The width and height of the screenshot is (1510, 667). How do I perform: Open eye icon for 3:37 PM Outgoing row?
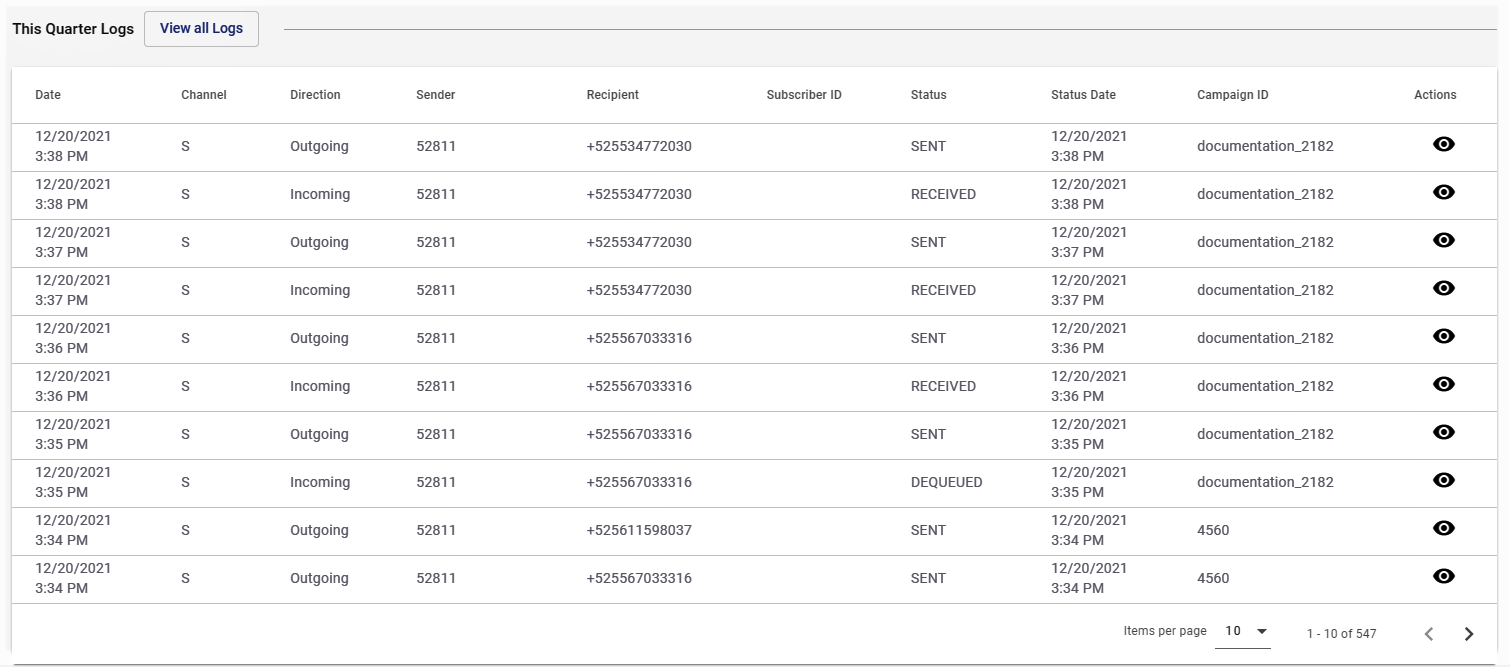coord(1443,240)
